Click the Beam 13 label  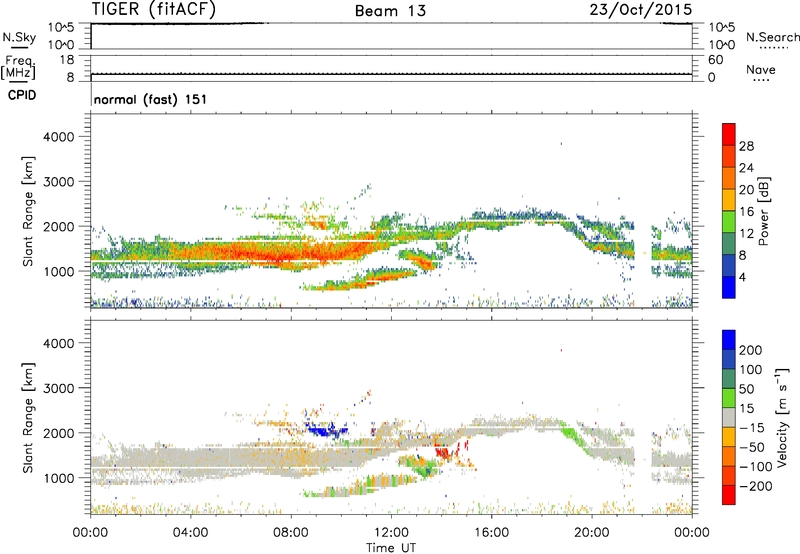pyautogui.click(x=390, y=11)
